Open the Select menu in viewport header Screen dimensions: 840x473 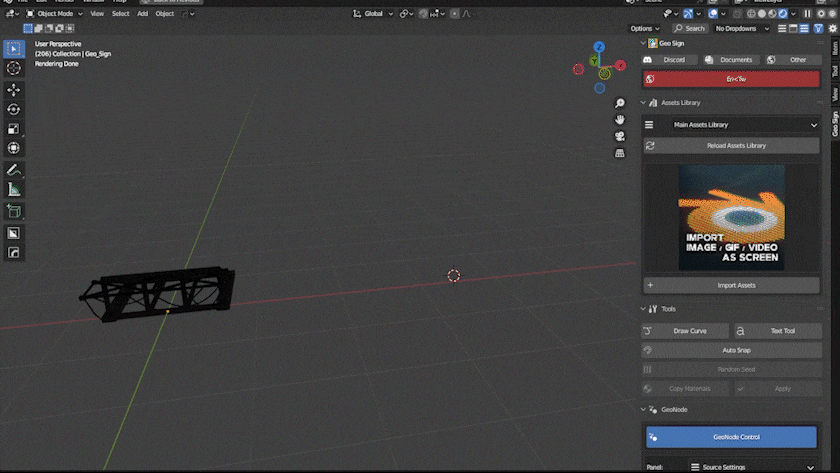click(120, 14)
